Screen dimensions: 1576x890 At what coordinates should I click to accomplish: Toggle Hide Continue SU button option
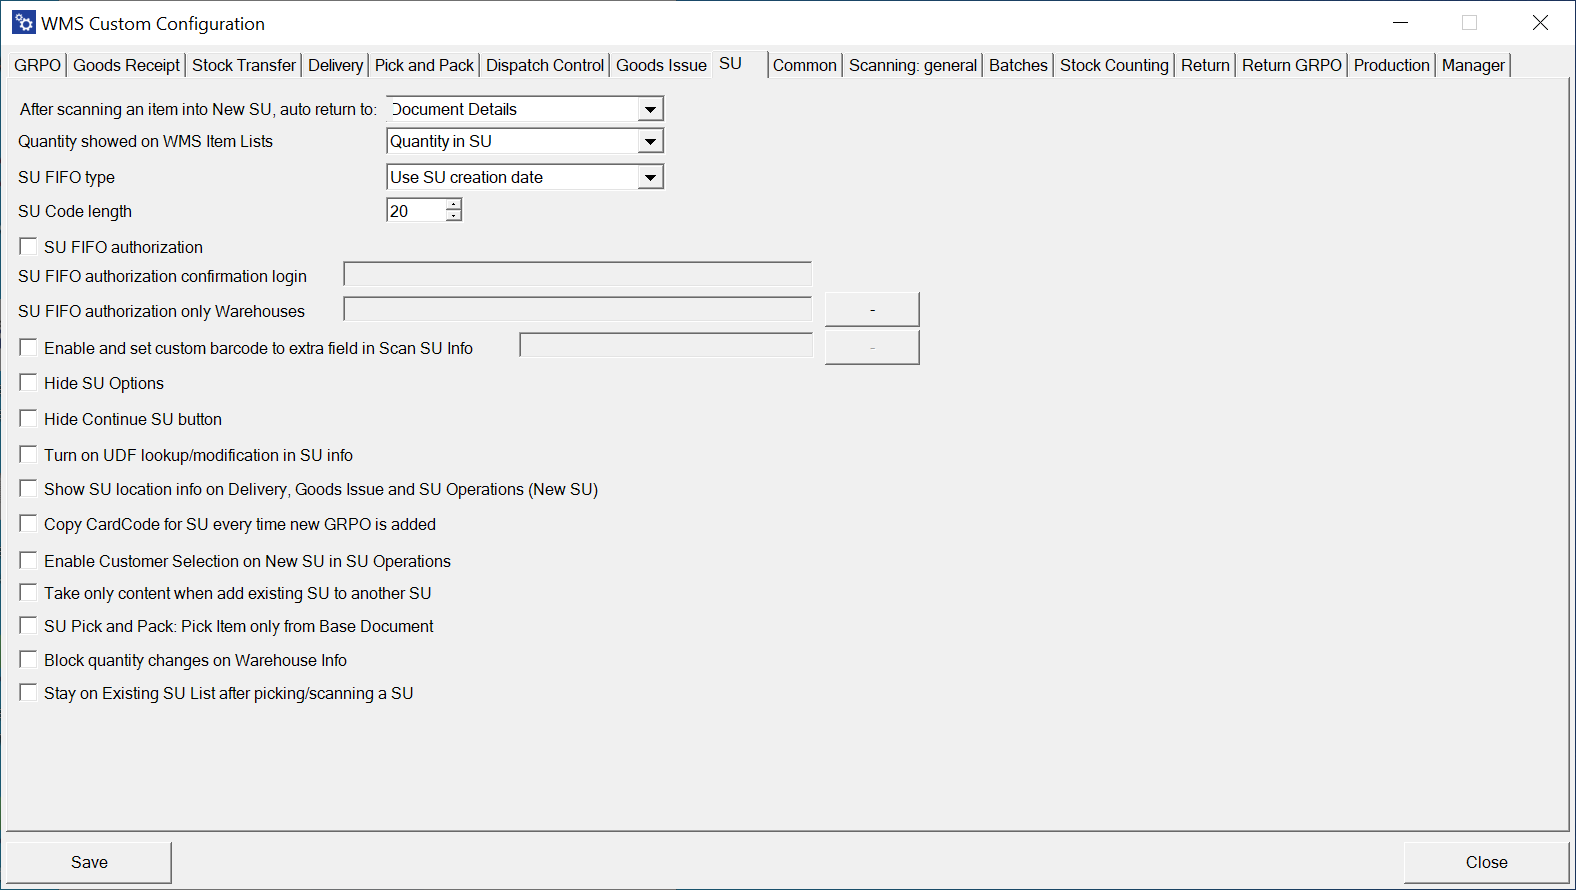tap(29, 418)
